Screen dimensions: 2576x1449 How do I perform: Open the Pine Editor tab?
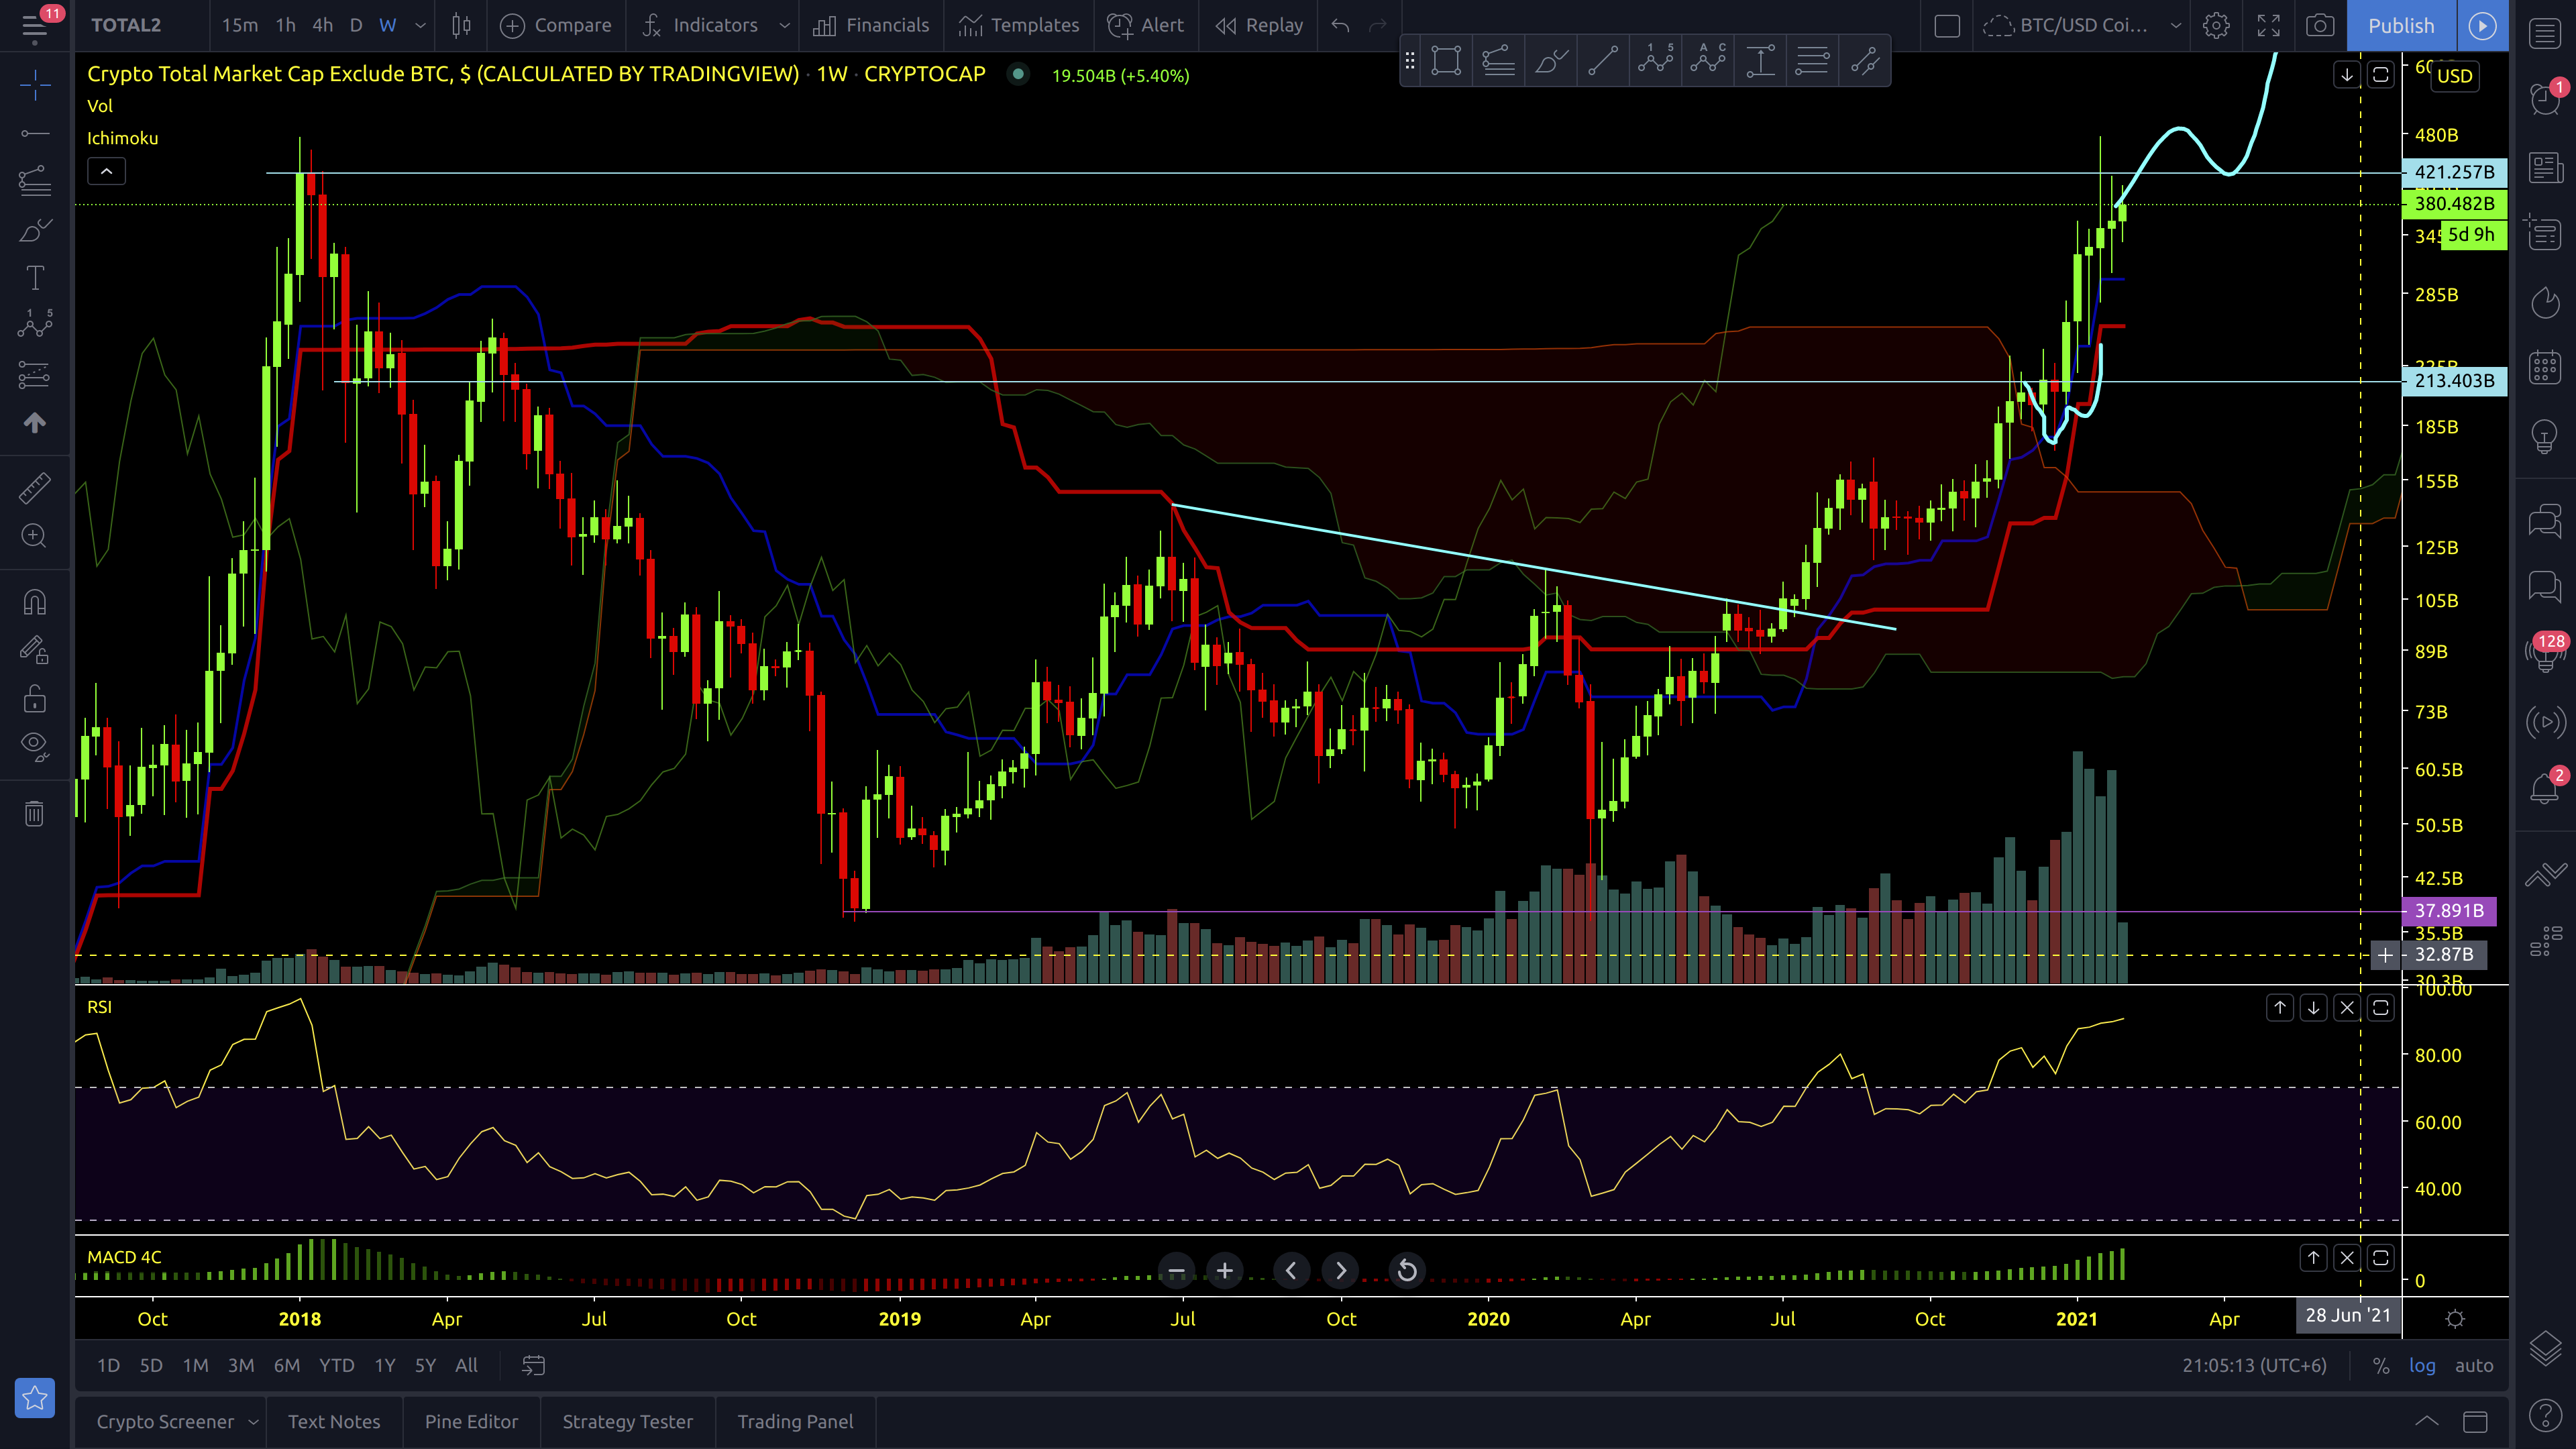point(471,1421)
